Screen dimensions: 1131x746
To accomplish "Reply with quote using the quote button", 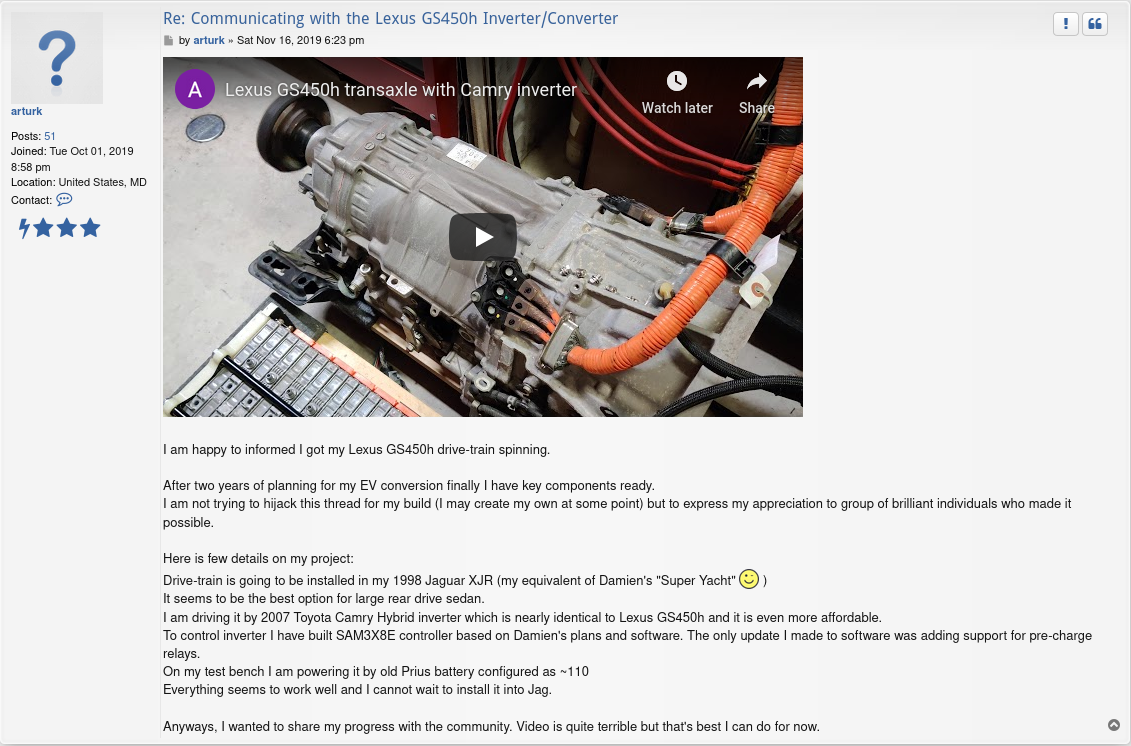I will (x=1095, y=24).
